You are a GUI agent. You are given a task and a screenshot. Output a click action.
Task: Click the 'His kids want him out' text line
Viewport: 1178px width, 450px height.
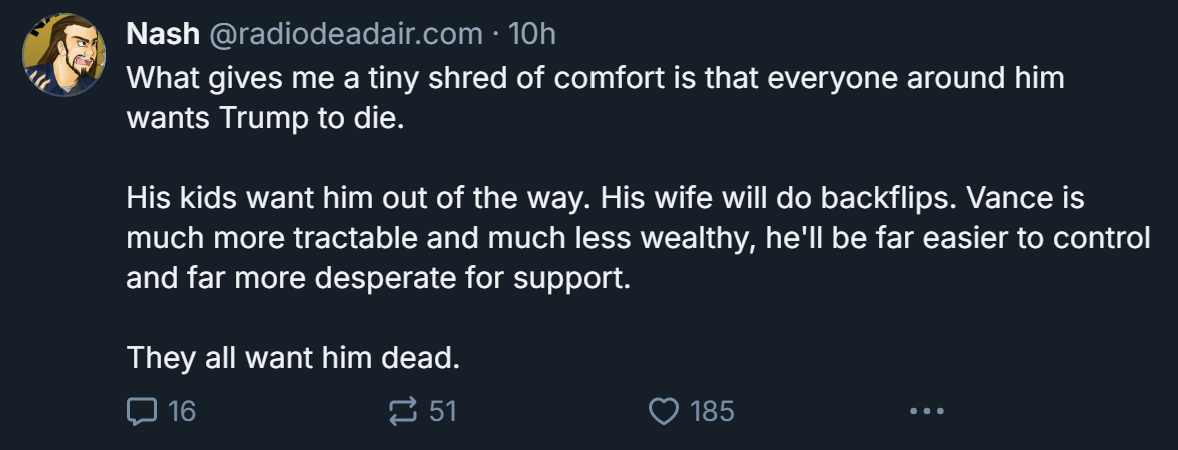click(x=606, y=198)
